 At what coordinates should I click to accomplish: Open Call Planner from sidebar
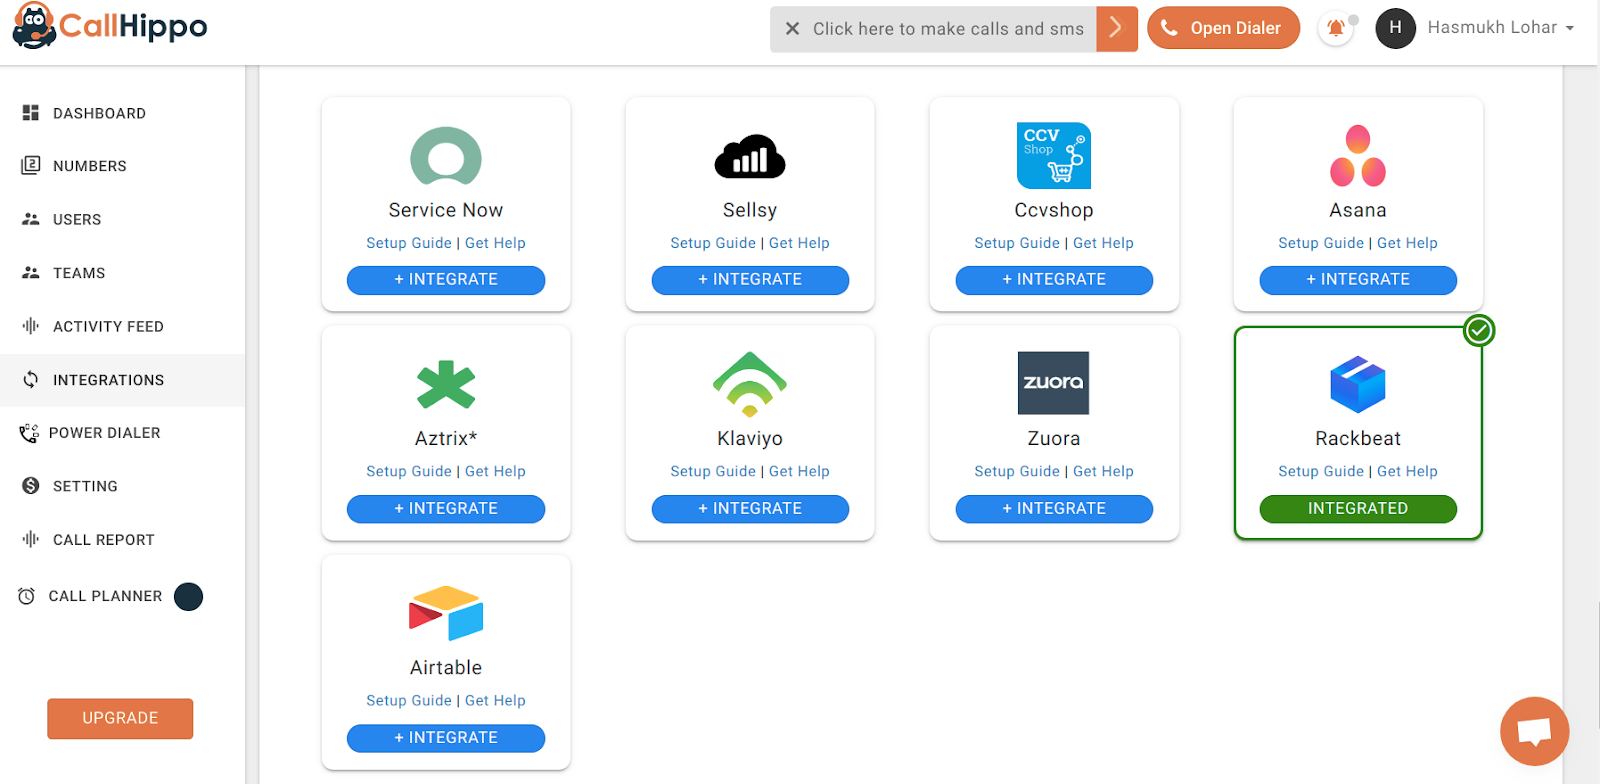[x=122, y=596]
